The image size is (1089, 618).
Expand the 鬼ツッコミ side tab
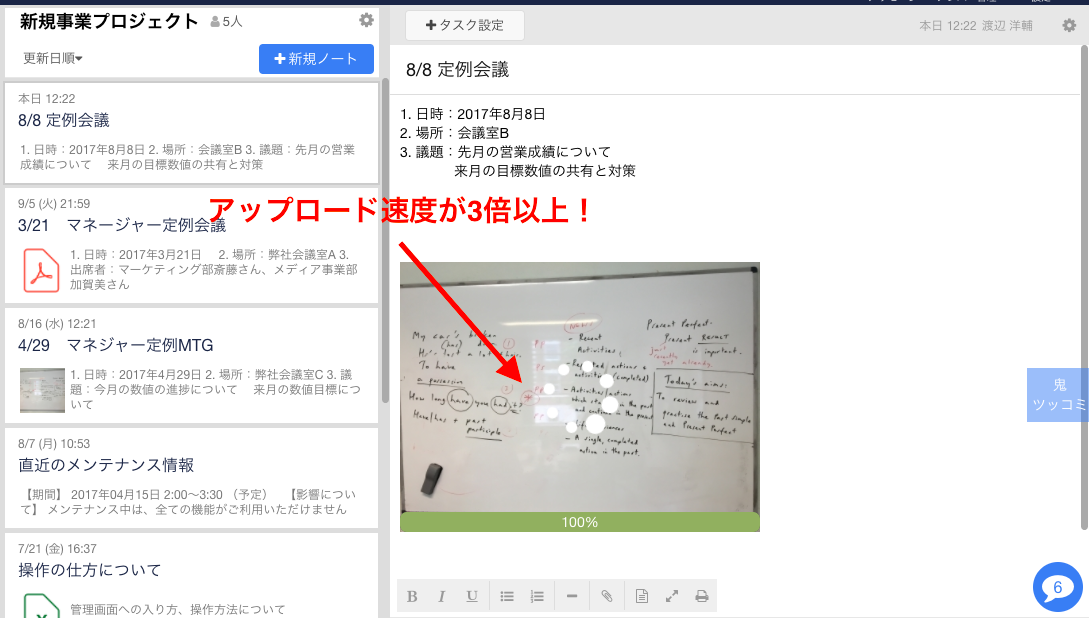[1058, 394]
